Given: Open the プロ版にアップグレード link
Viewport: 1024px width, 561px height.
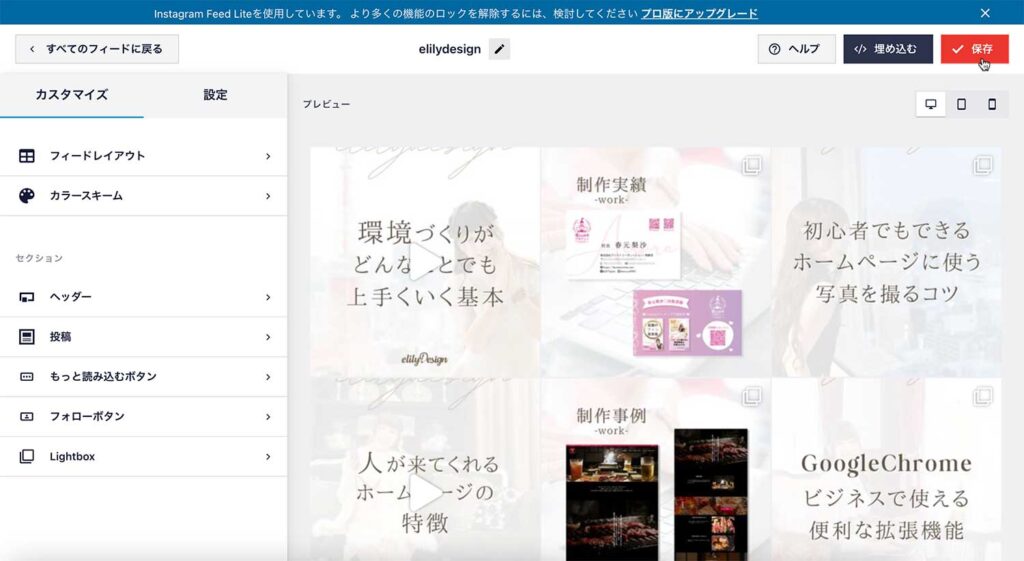Looking at the screenshot, I should [x=698, y=13].
